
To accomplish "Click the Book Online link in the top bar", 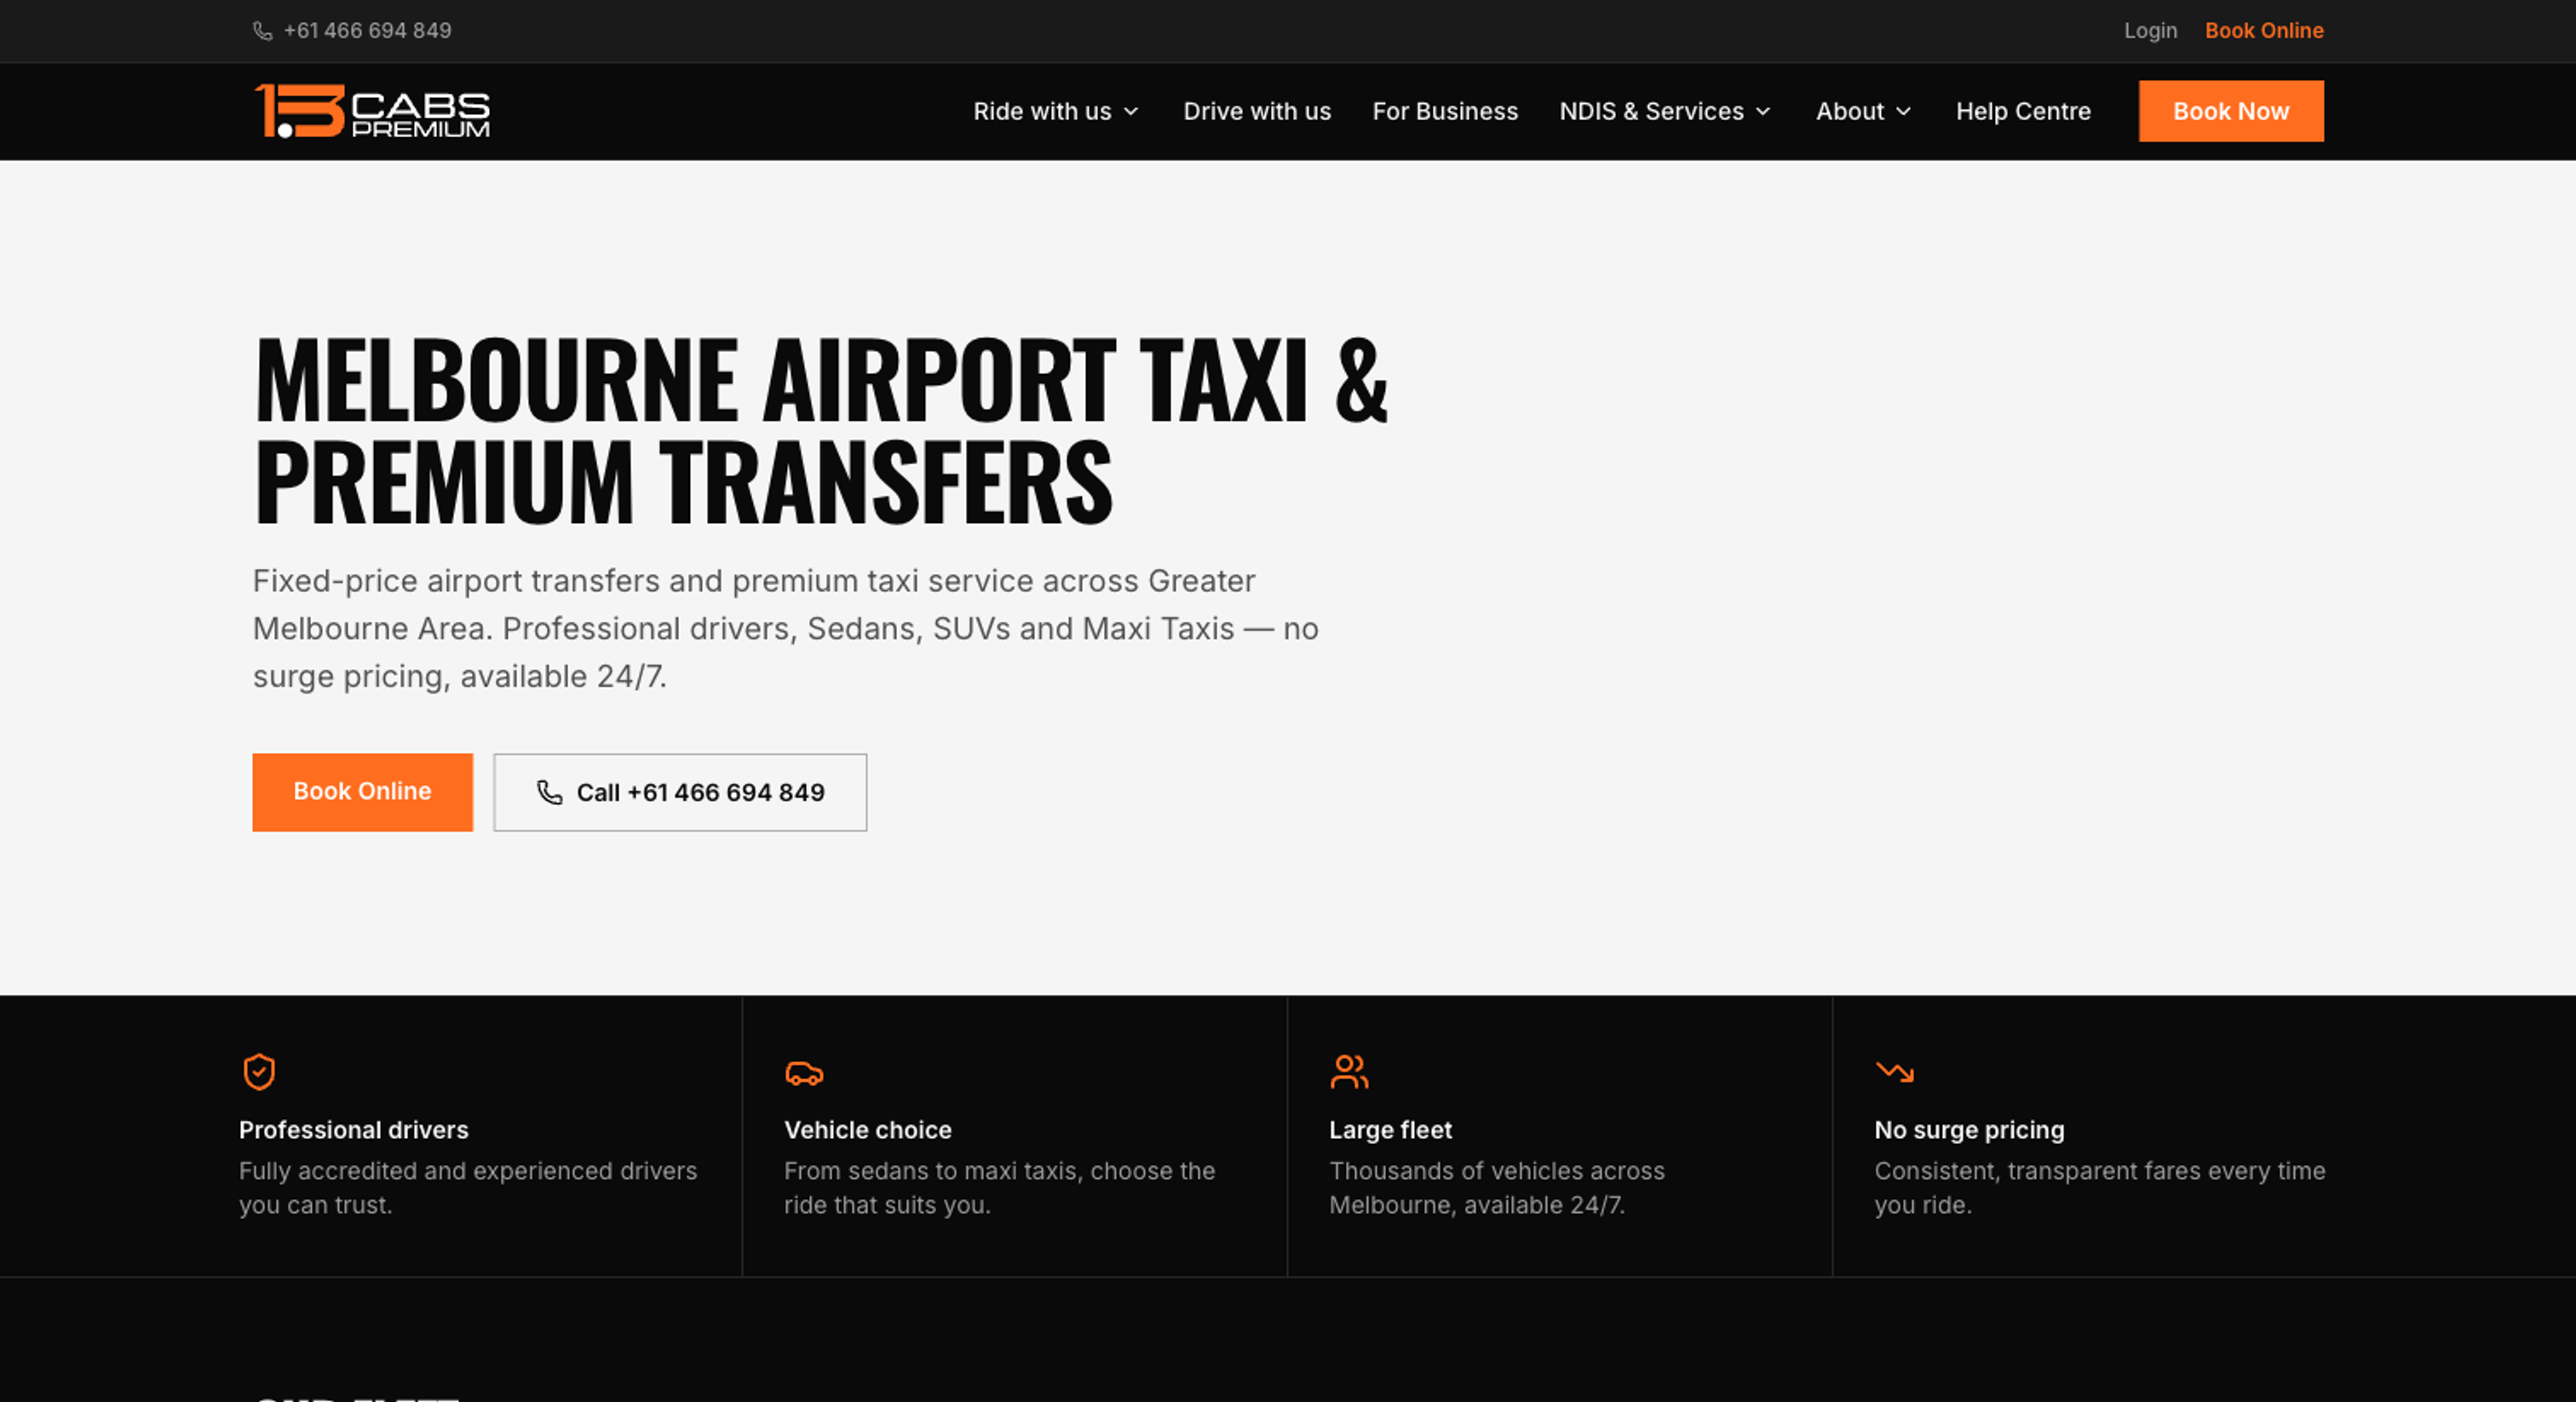I will pos(2264,31).
